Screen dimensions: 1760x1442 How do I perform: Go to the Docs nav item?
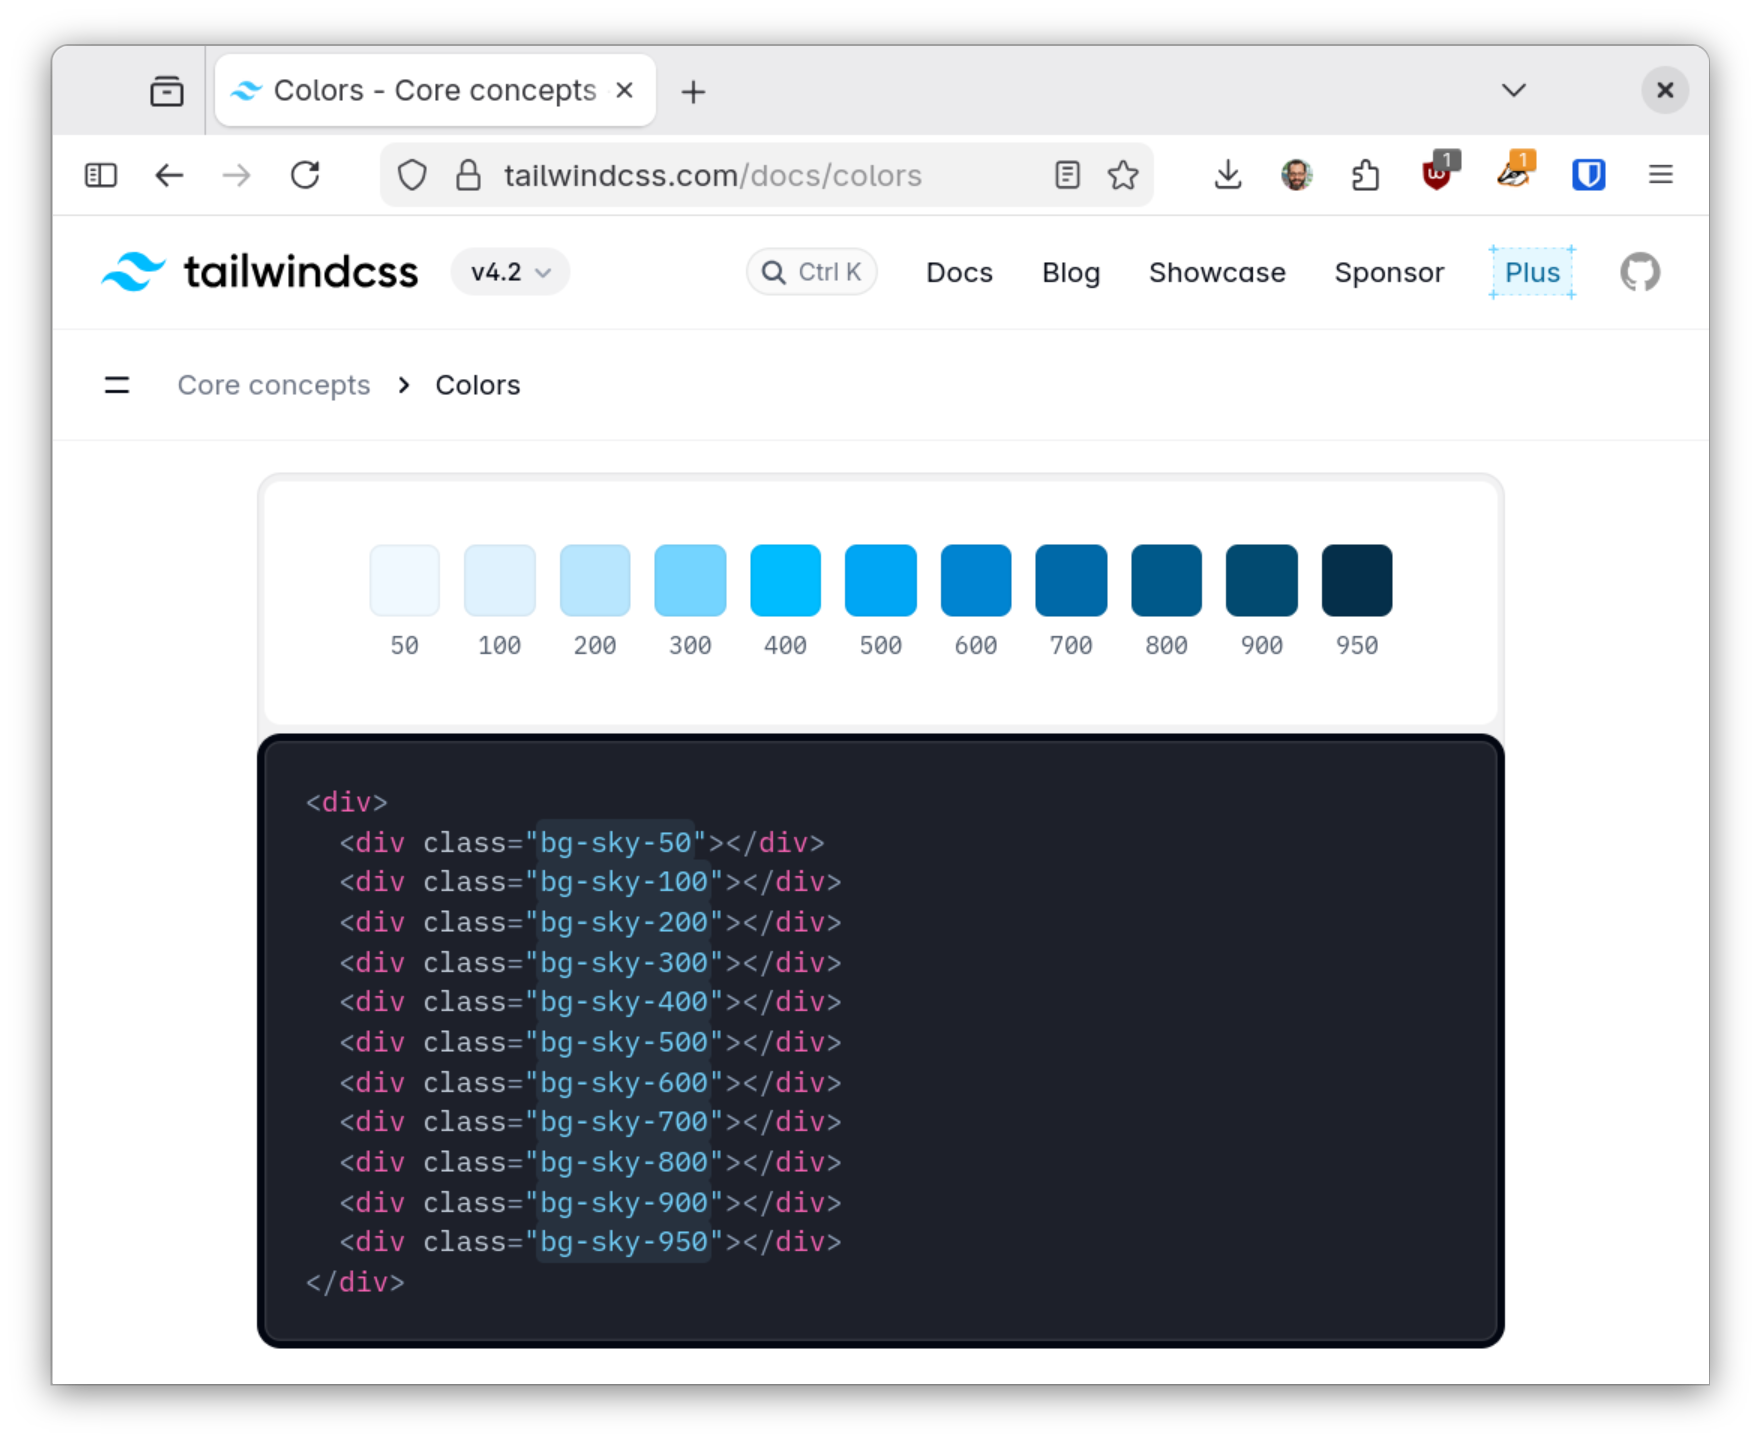coord(959,272)
